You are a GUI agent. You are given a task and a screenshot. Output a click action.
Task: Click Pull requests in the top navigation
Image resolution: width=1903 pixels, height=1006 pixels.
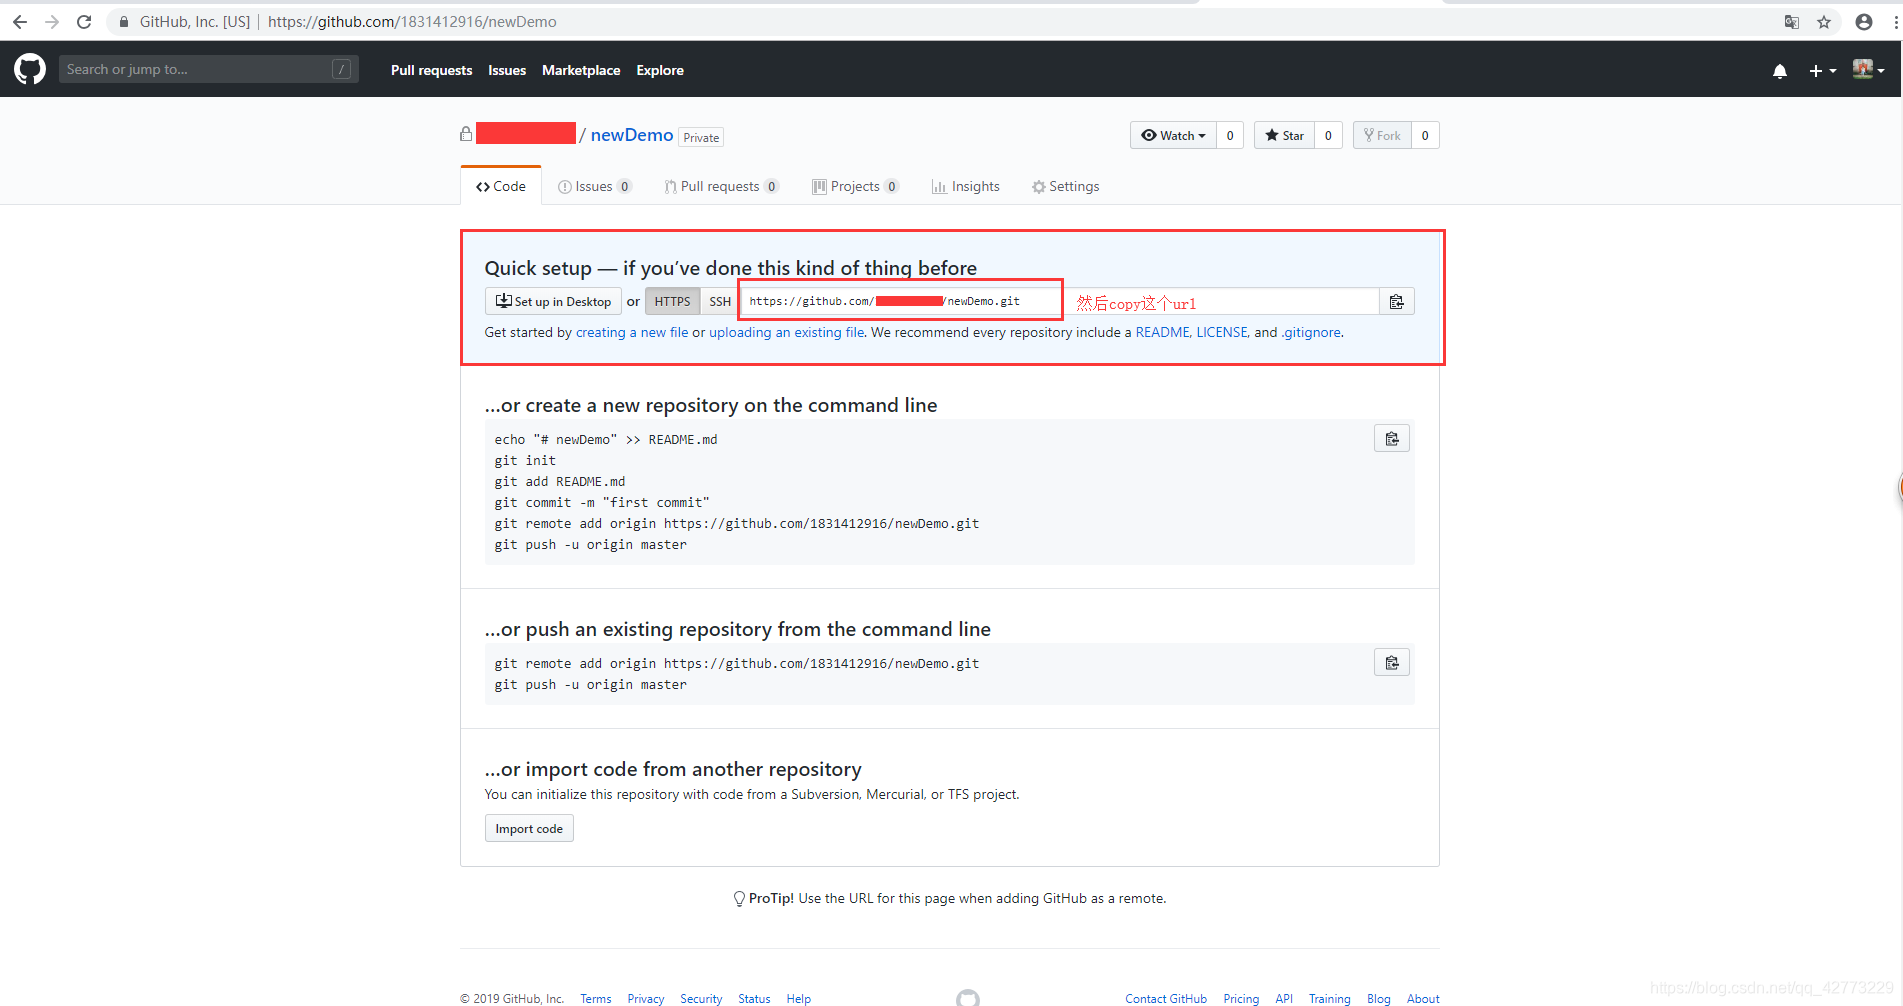[x=432, y=70]
